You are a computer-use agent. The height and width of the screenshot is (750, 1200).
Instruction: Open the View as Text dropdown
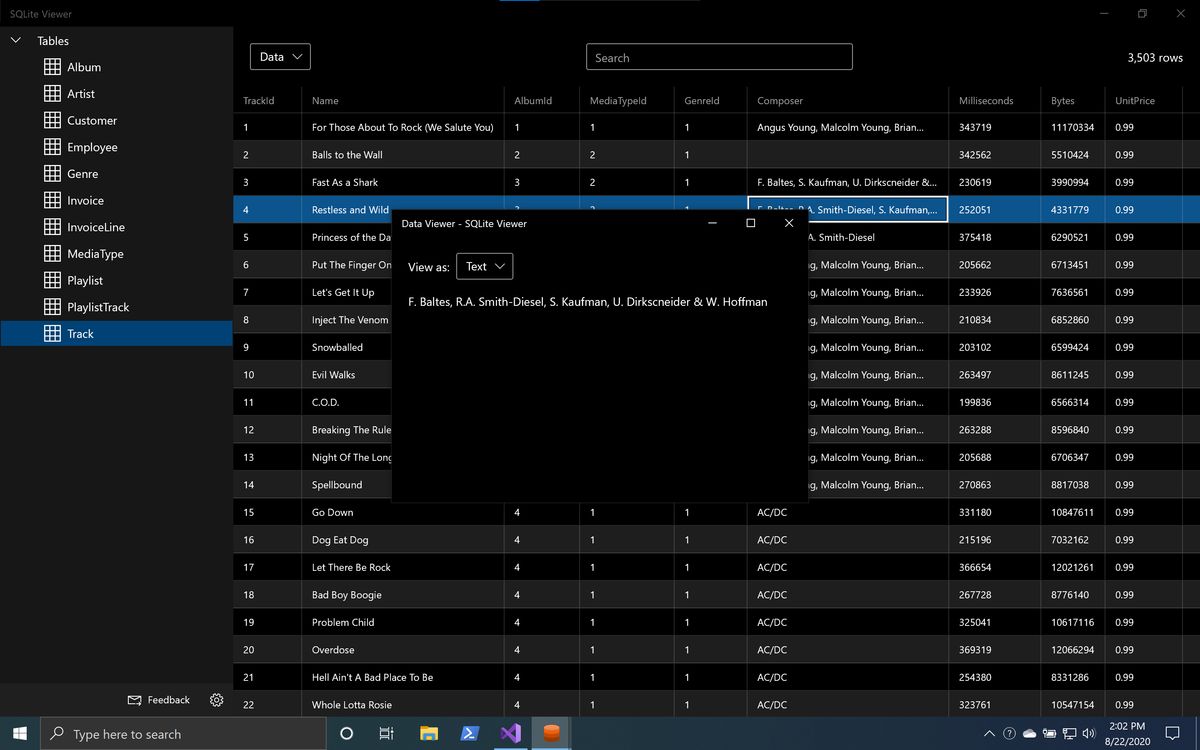(x=484, y=266)
